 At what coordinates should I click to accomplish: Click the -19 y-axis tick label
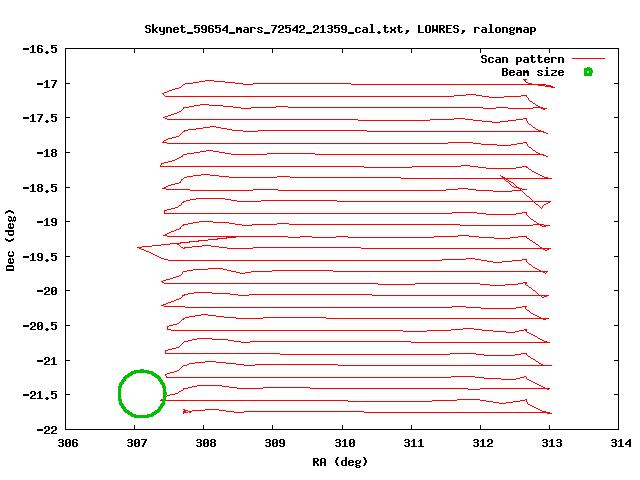click(47, 222)
